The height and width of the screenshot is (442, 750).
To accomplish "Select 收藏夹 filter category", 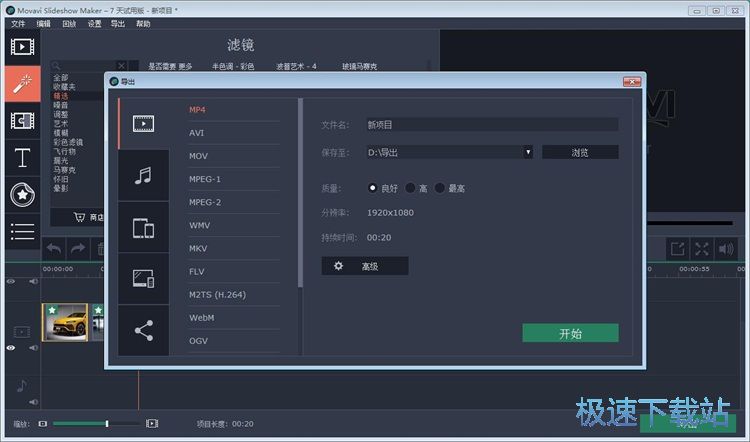I will [x=64, y=87].
